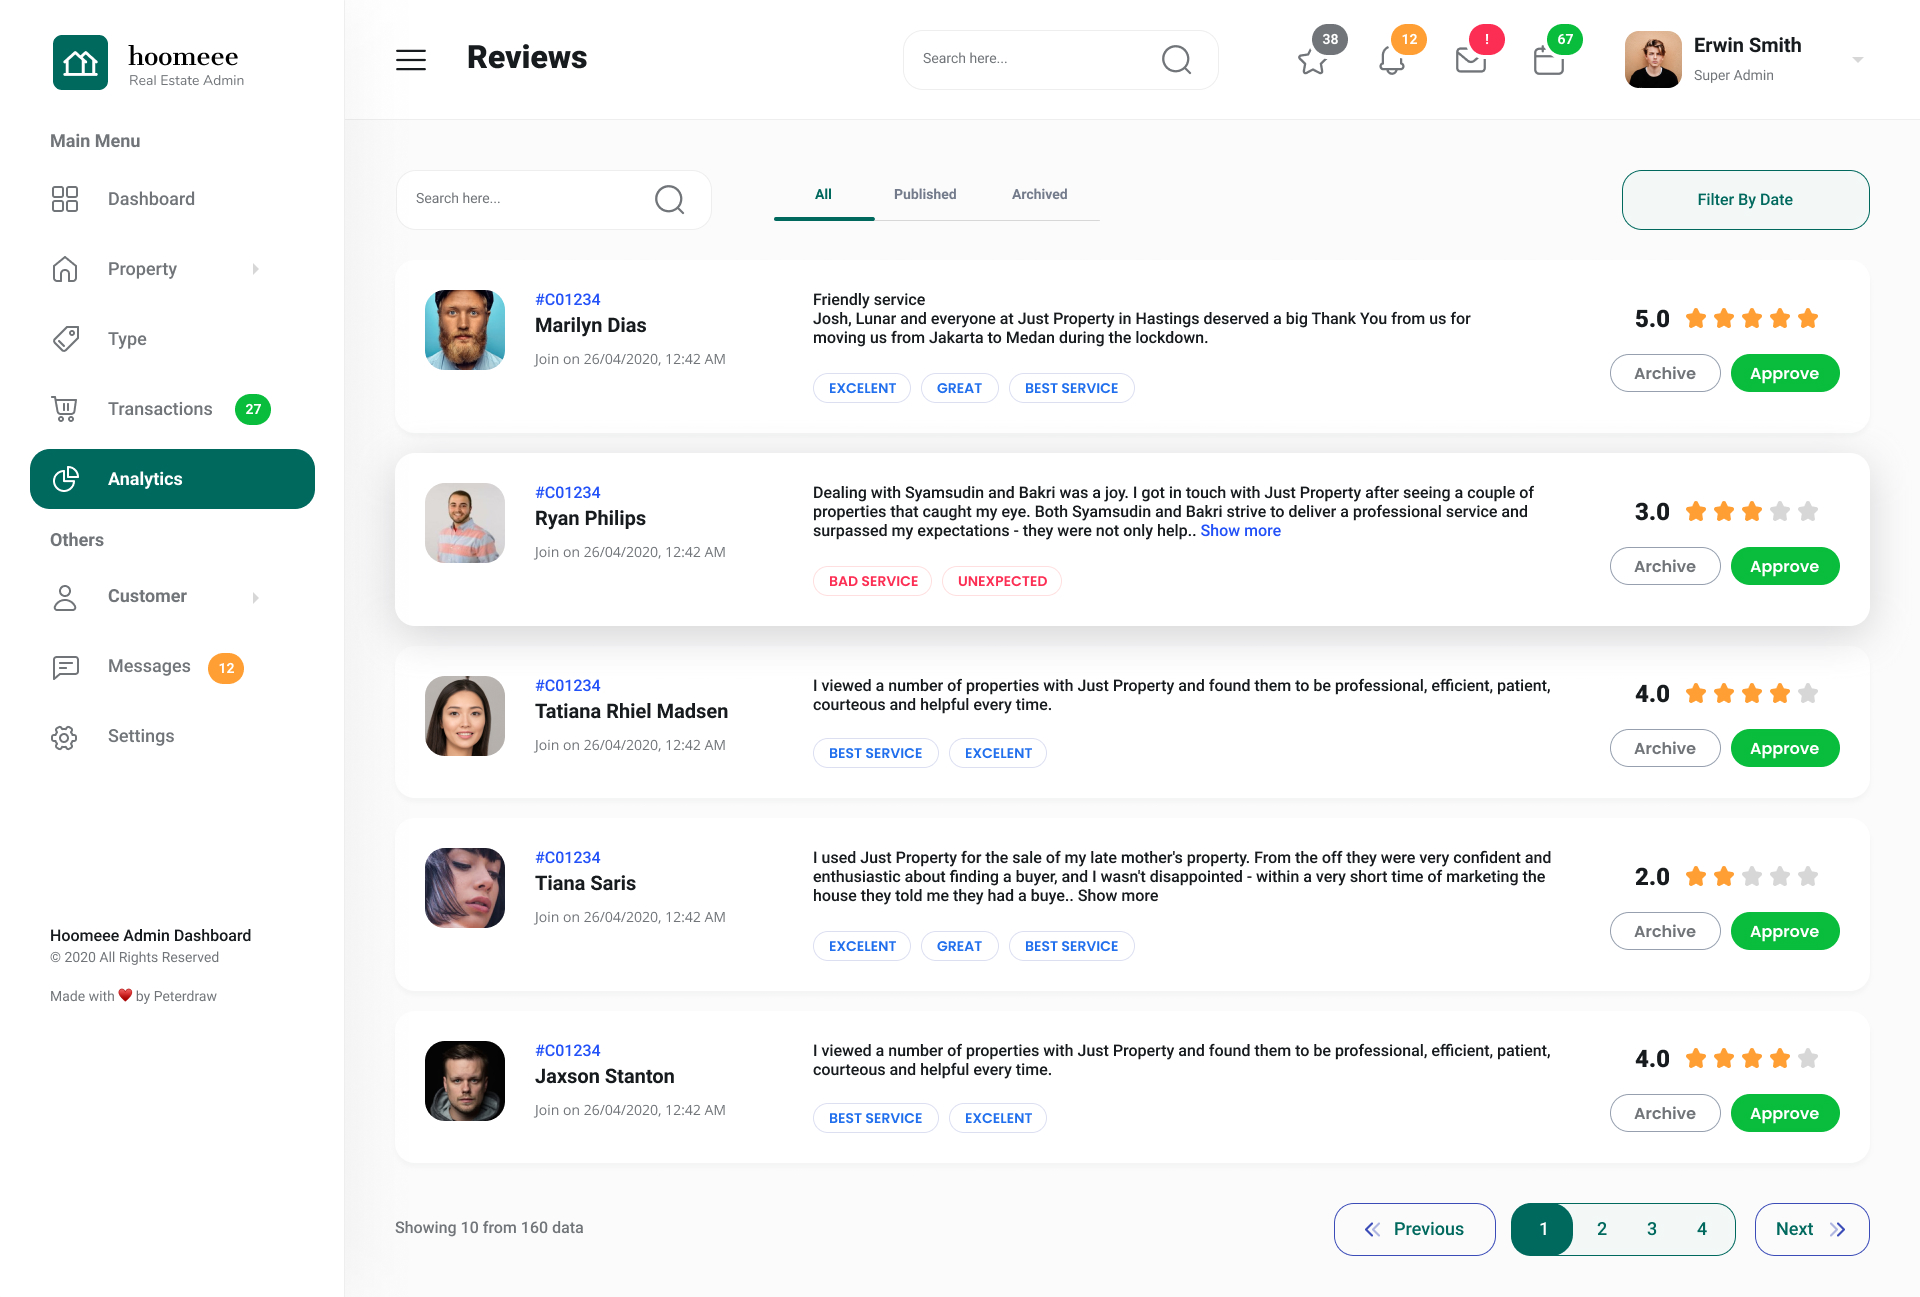Screen dimensions: 1920x1297
Task: Click the calendar icon with 67 badge
Action: pos(1548,61)
